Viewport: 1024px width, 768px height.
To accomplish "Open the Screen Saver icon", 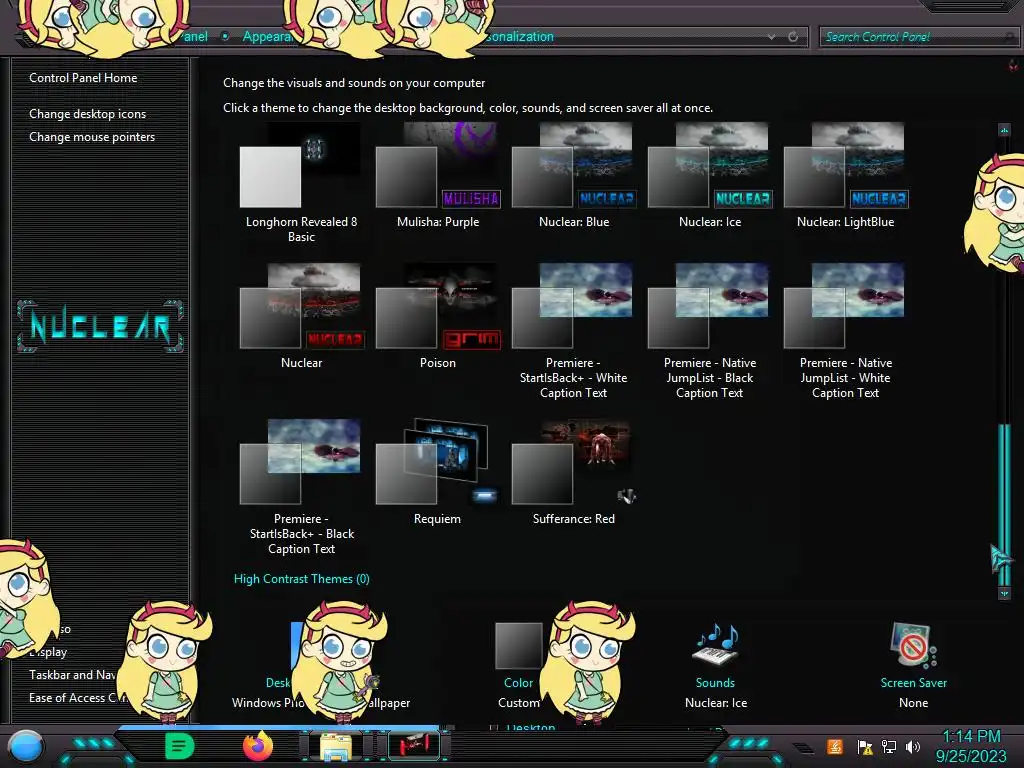I will pos(913,645).
